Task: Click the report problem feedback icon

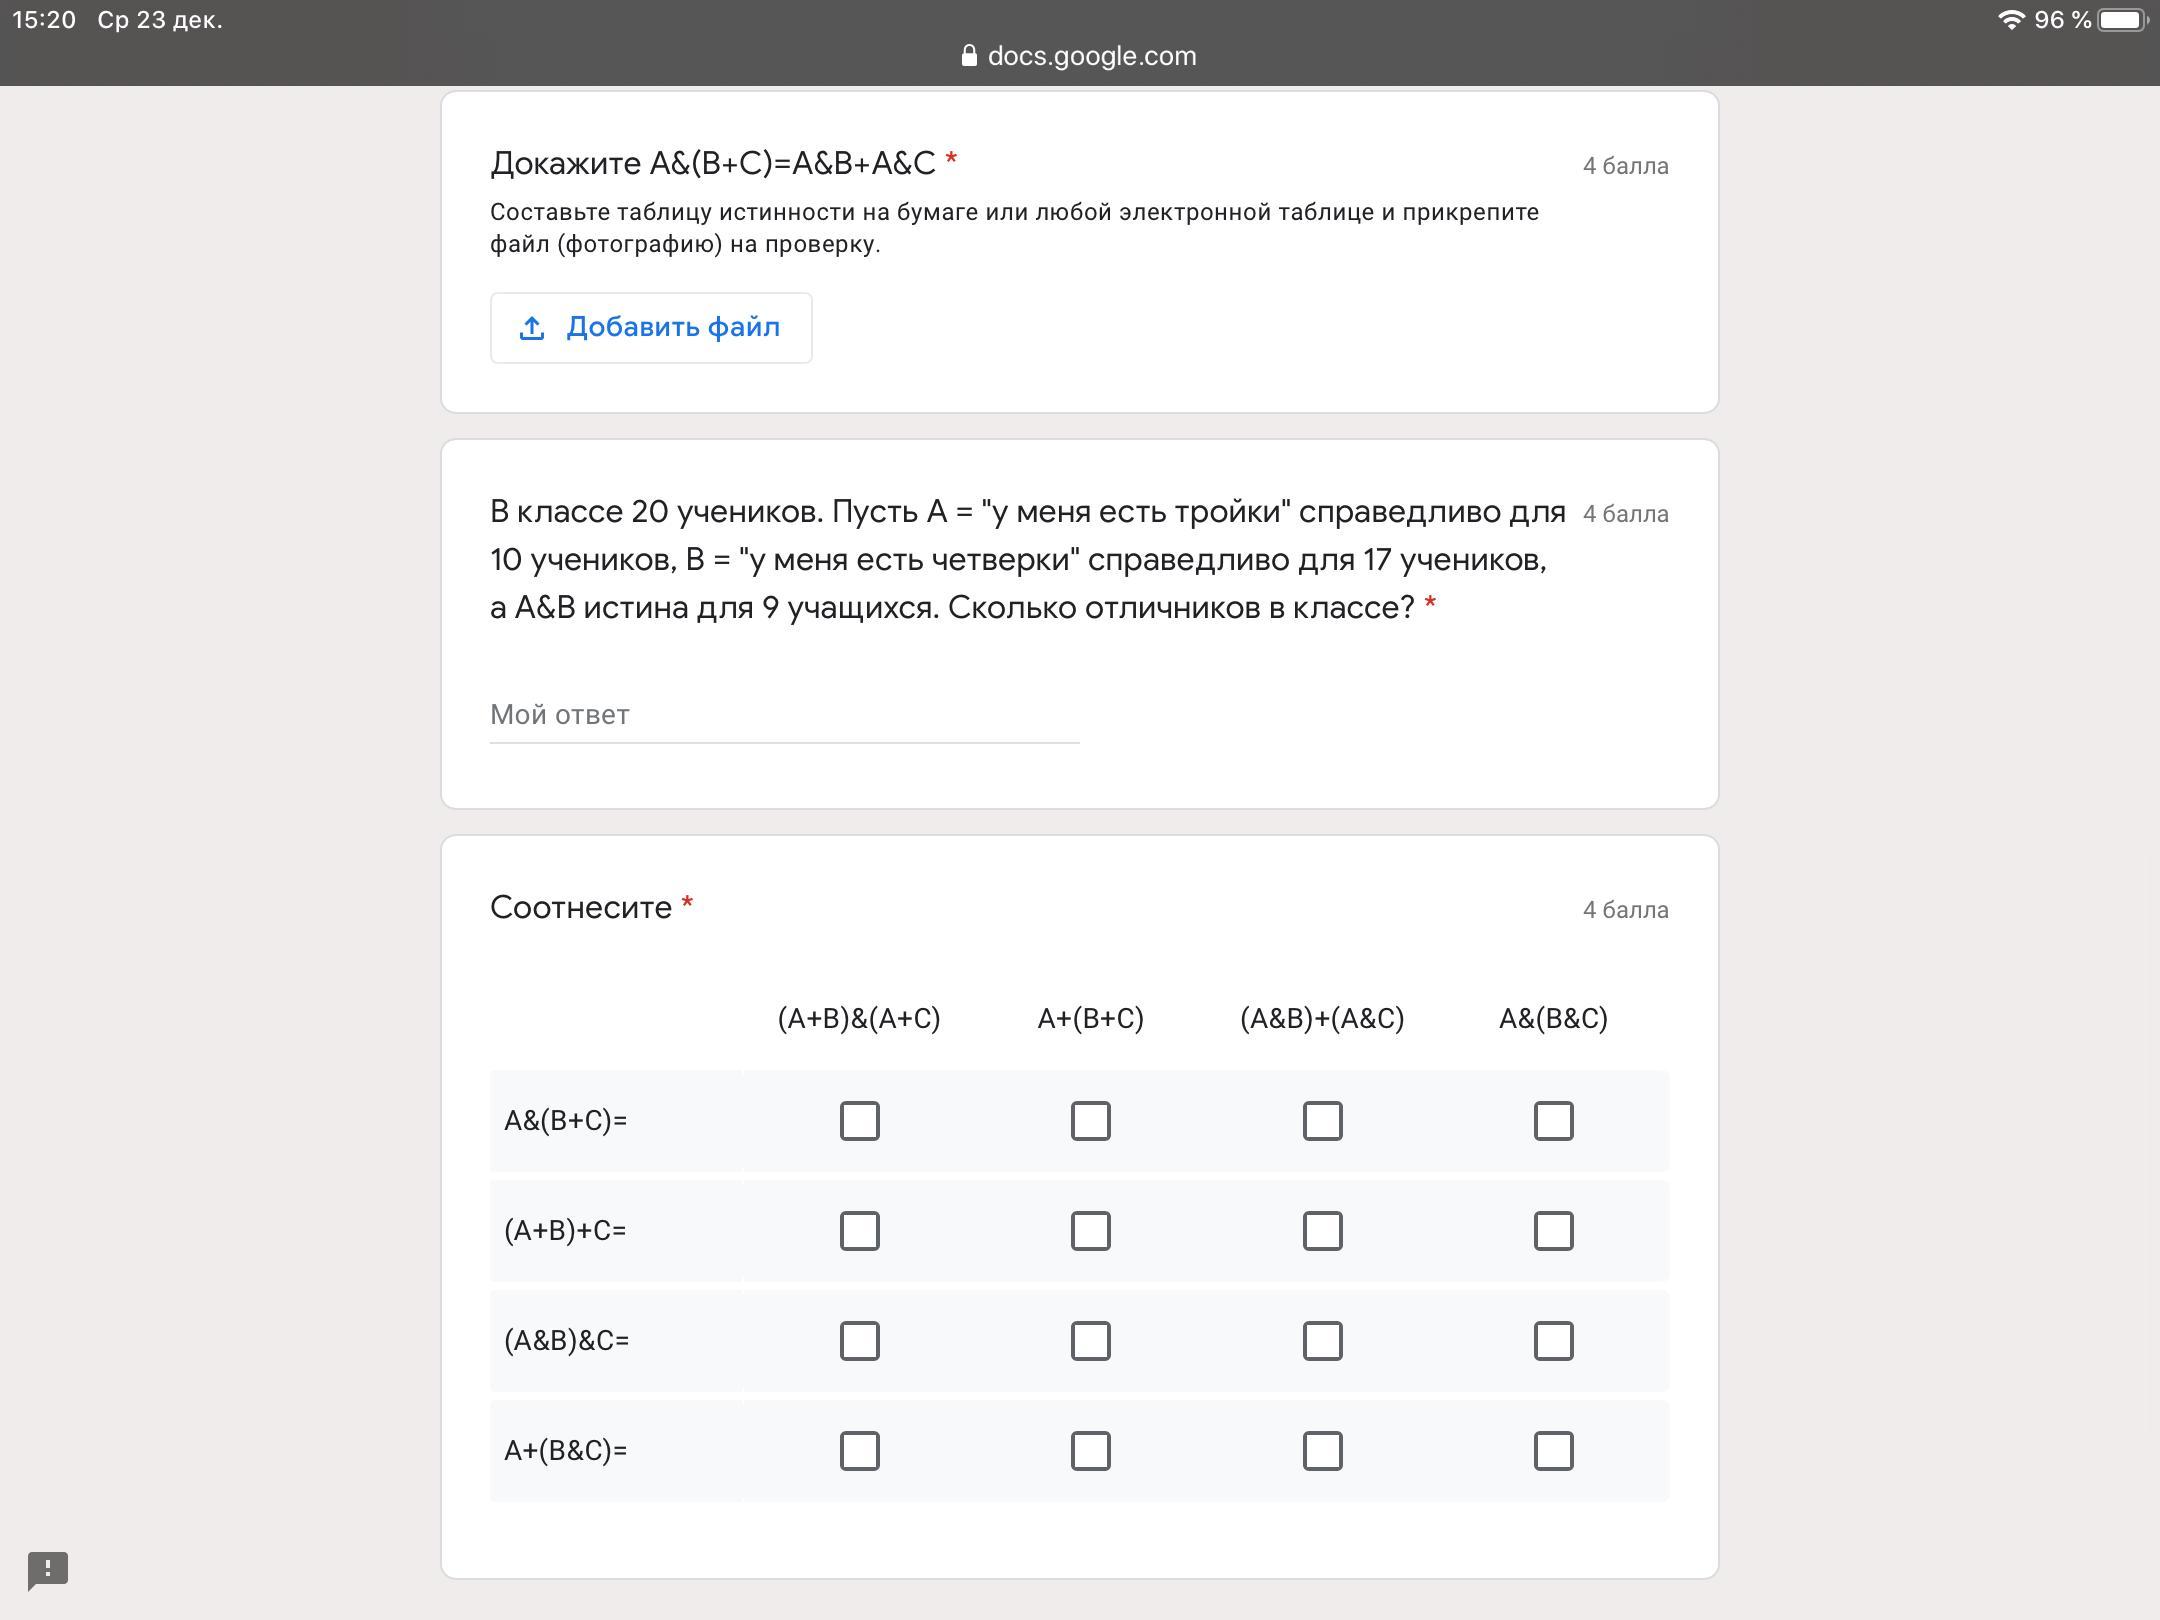Action: coord(48,1569)
